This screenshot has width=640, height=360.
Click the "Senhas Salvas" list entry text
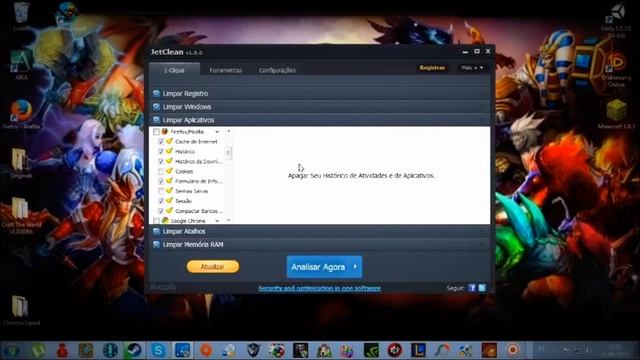pos(191,191)
